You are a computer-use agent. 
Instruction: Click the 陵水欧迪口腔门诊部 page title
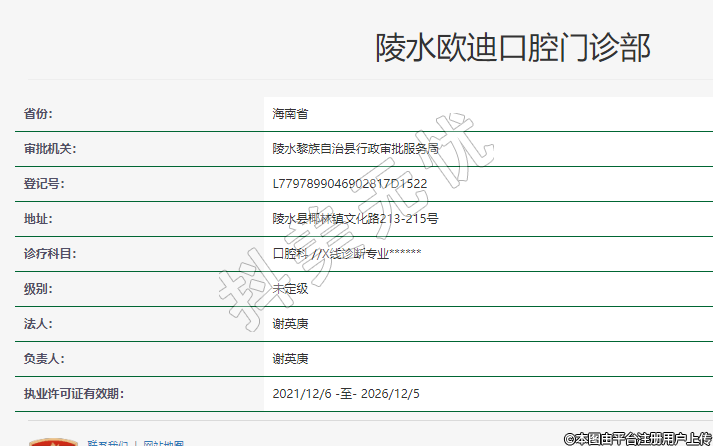coord(513,47)
